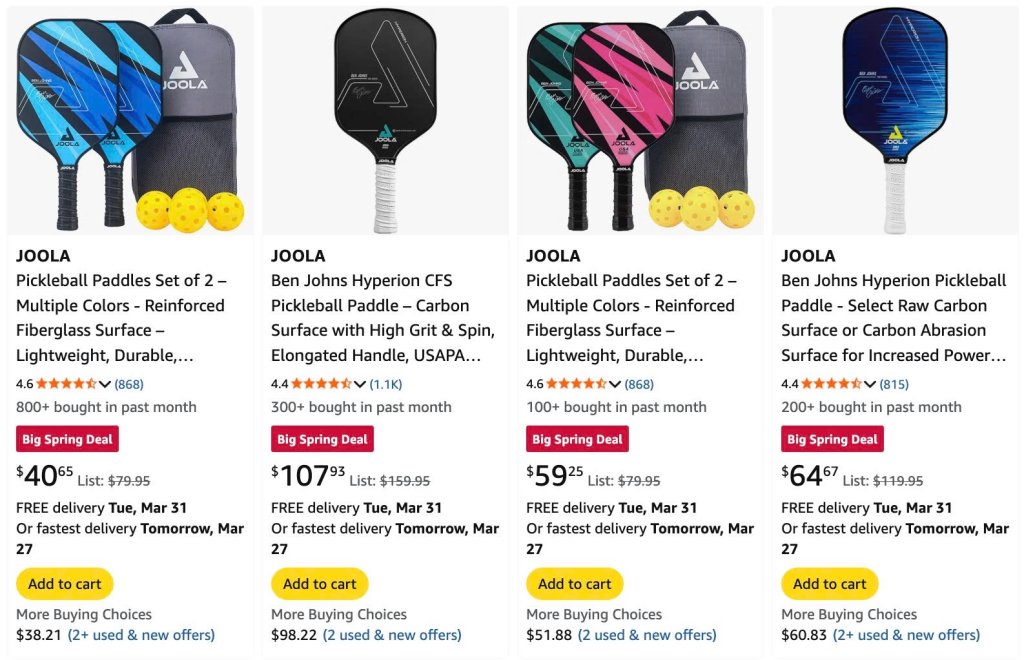This screenshot has height=660, width=1024.
Task: Expand rating chevron next to 1.1K reviews
Action: click(359, 384)
